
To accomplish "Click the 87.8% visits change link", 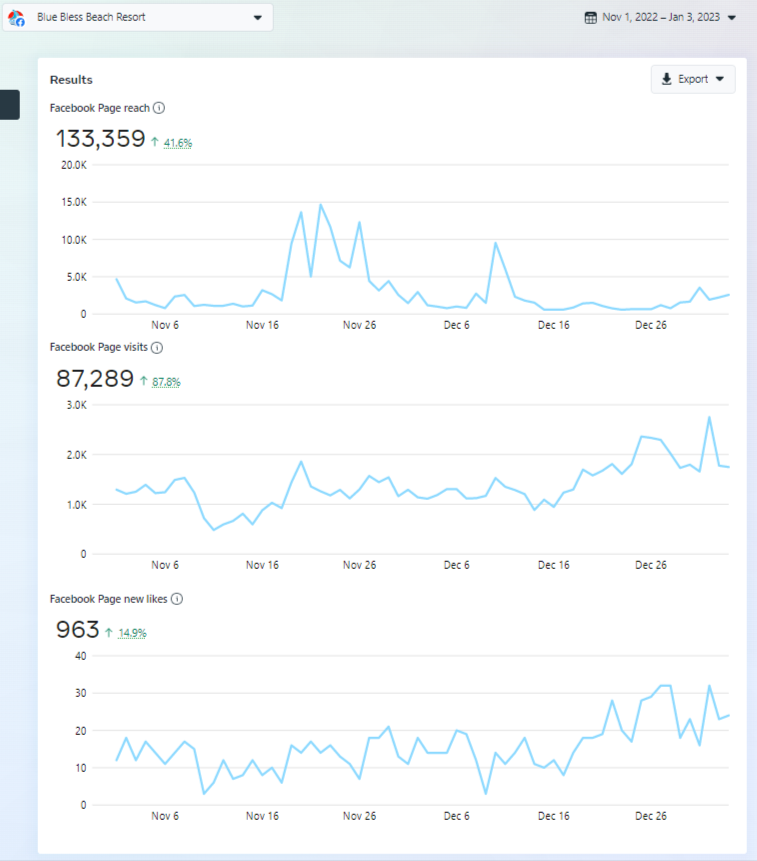I will 166,382.
